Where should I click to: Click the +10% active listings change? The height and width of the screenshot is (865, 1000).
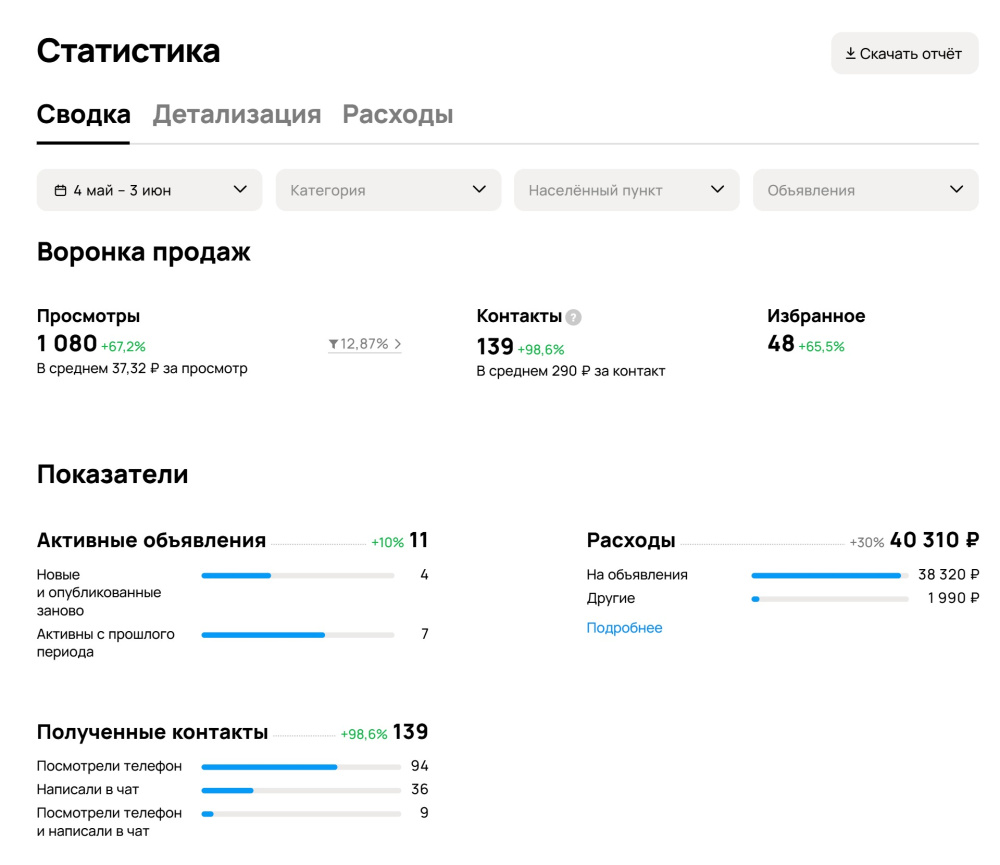[388, 543]
